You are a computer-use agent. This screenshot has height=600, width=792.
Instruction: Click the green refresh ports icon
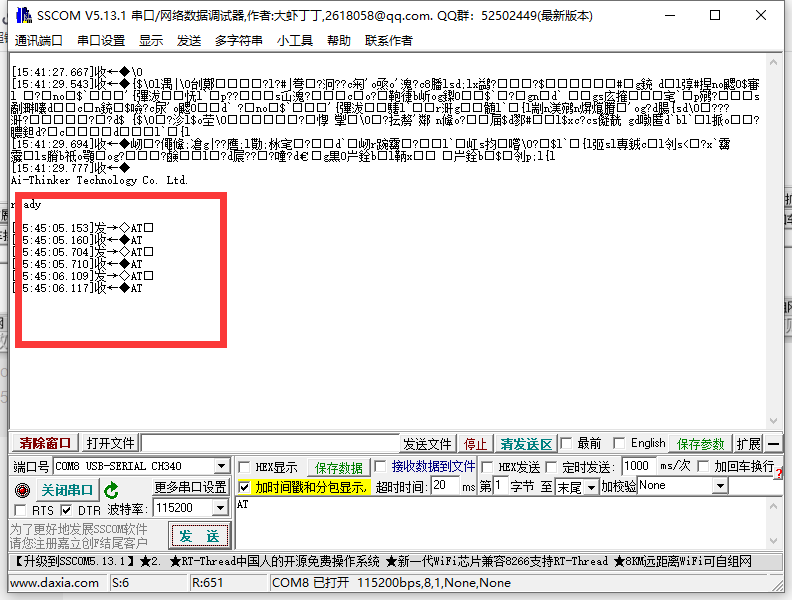click(x=111, y=490)
